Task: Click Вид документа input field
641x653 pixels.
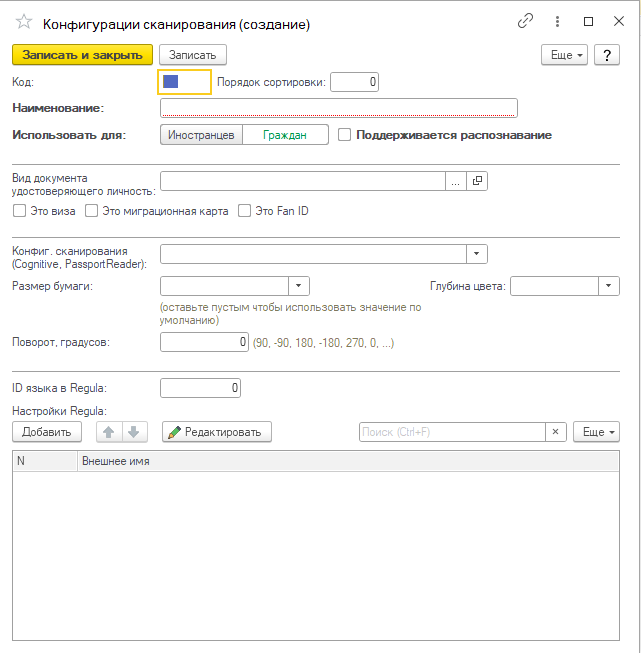Action: tap(303, 181)
